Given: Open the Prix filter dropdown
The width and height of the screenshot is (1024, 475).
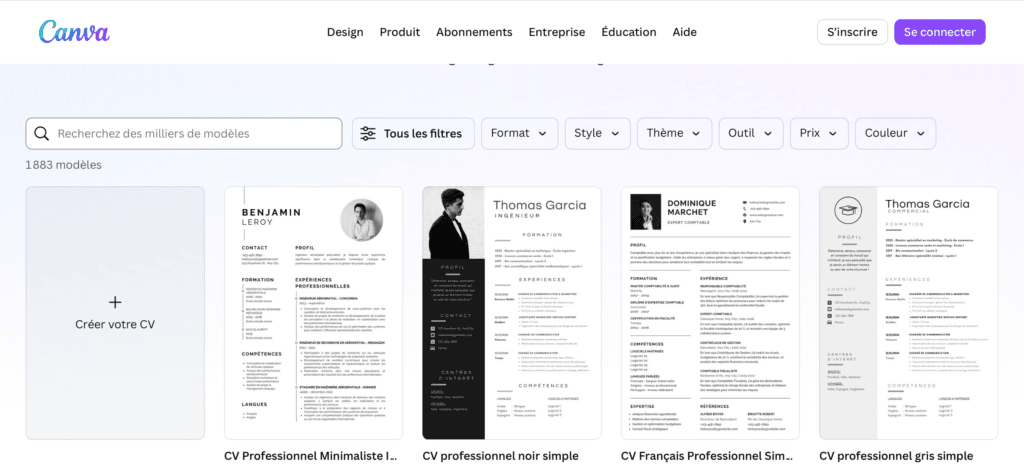Looking at the screenshot, I should click(819, 133).
